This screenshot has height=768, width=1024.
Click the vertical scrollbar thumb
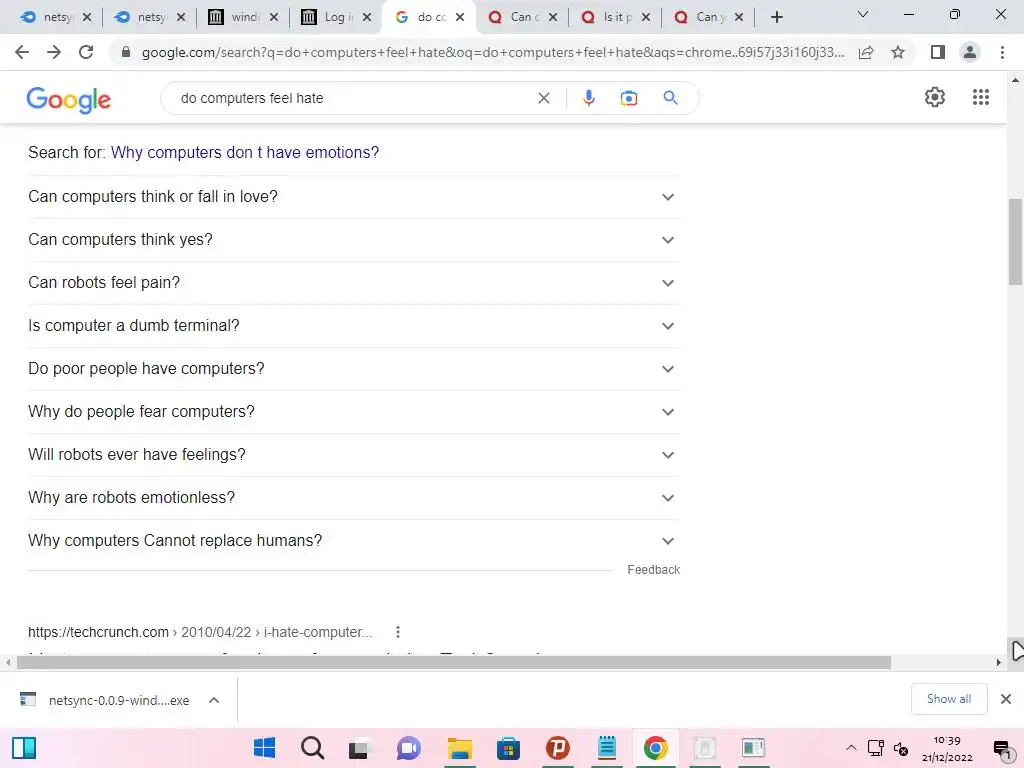[1015, 242]
